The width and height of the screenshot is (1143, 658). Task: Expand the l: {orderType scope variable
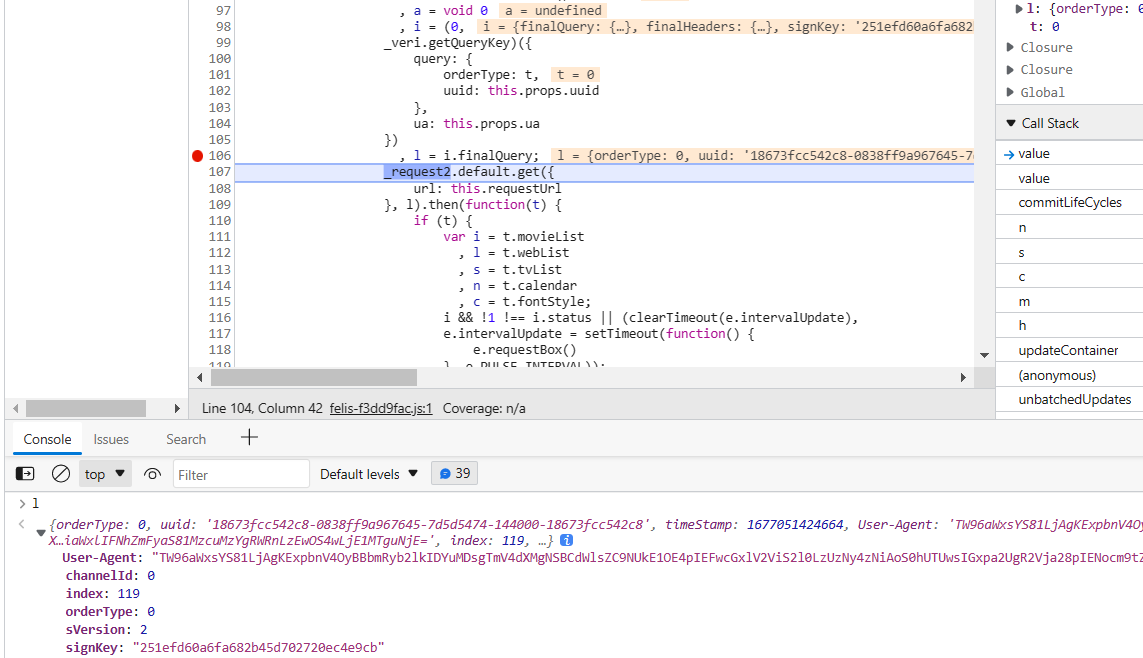point(1019,9)
